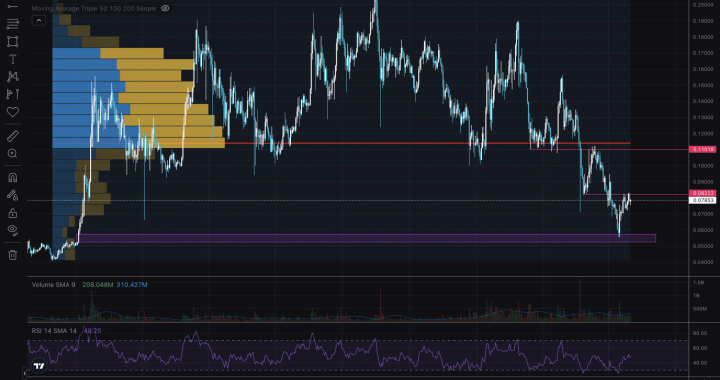
Task: Click the 0.11018 price label
Action: 703,149
